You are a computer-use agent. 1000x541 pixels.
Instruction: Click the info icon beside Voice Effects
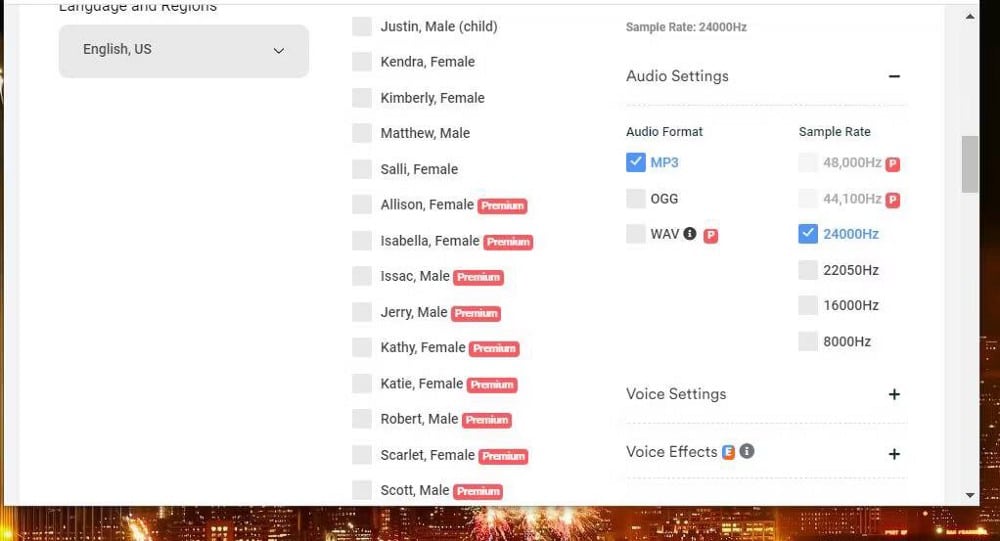tap(746, 452)
